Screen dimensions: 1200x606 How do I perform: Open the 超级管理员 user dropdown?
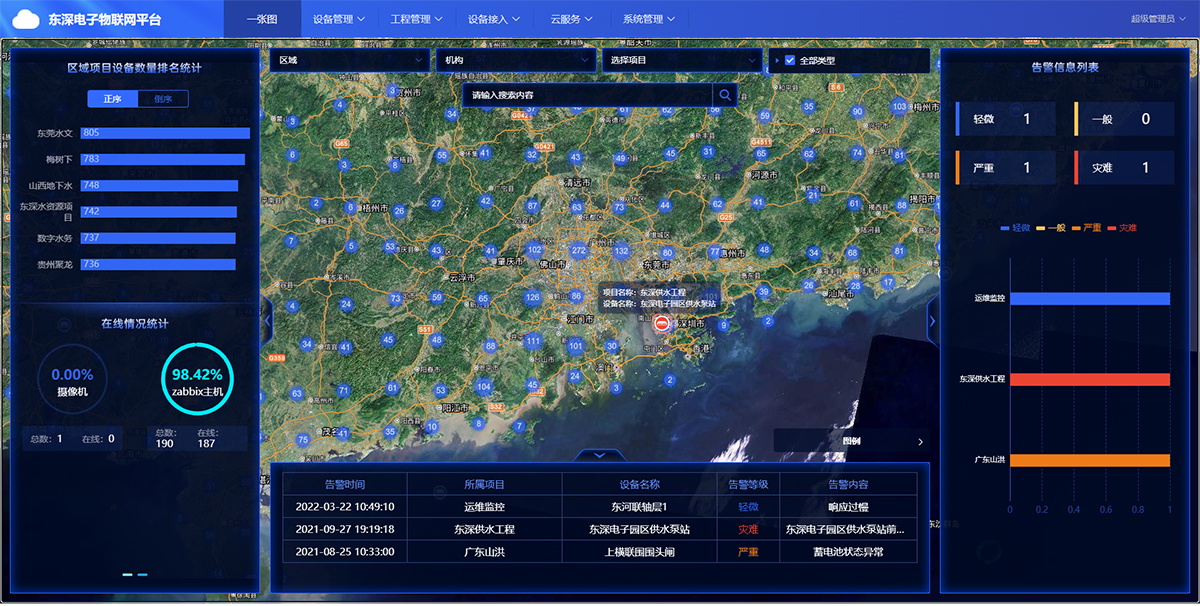click(x=1157, y=19)
